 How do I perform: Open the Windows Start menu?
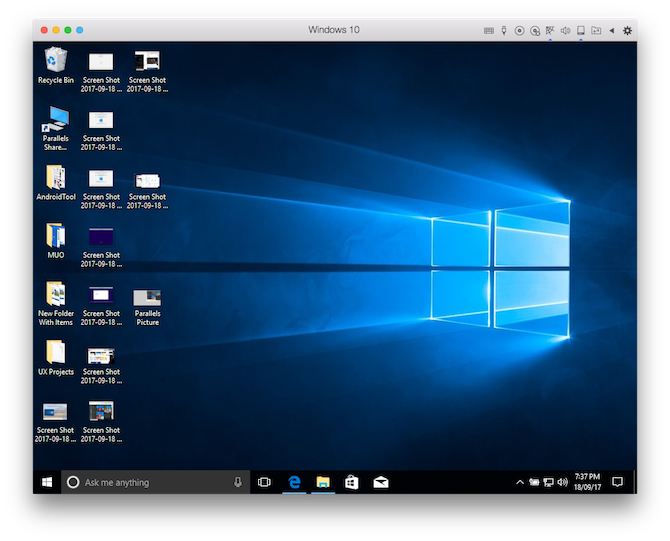click(x=47, y=482)
